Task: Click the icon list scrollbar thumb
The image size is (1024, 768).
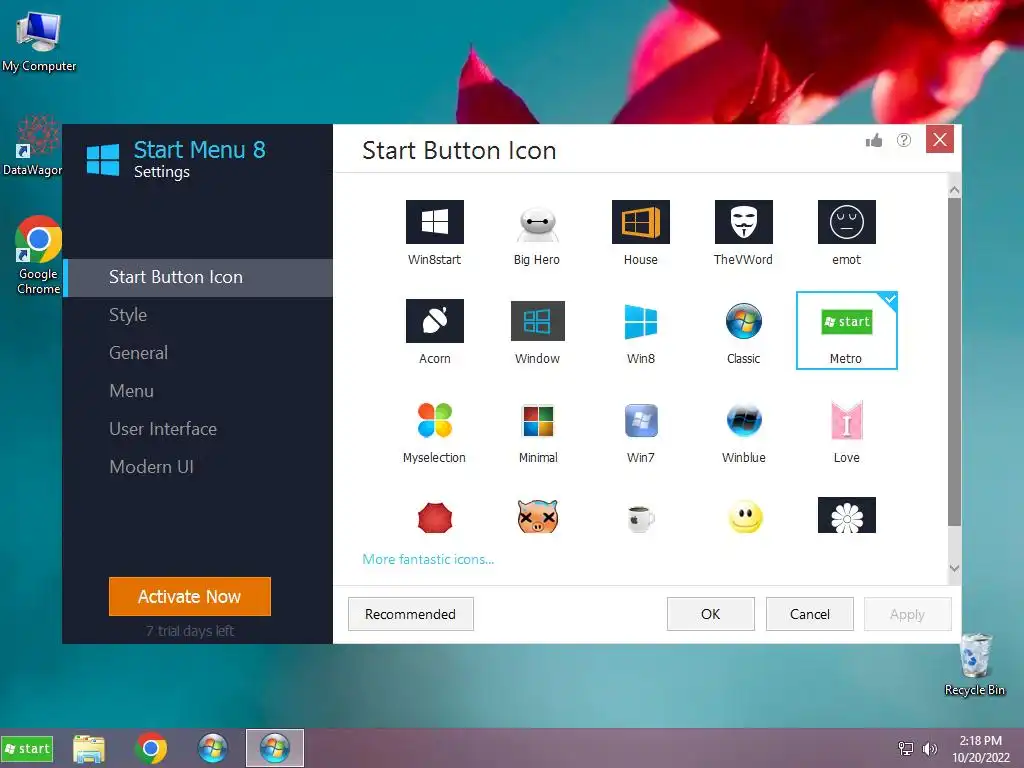Action: (954, 361)
